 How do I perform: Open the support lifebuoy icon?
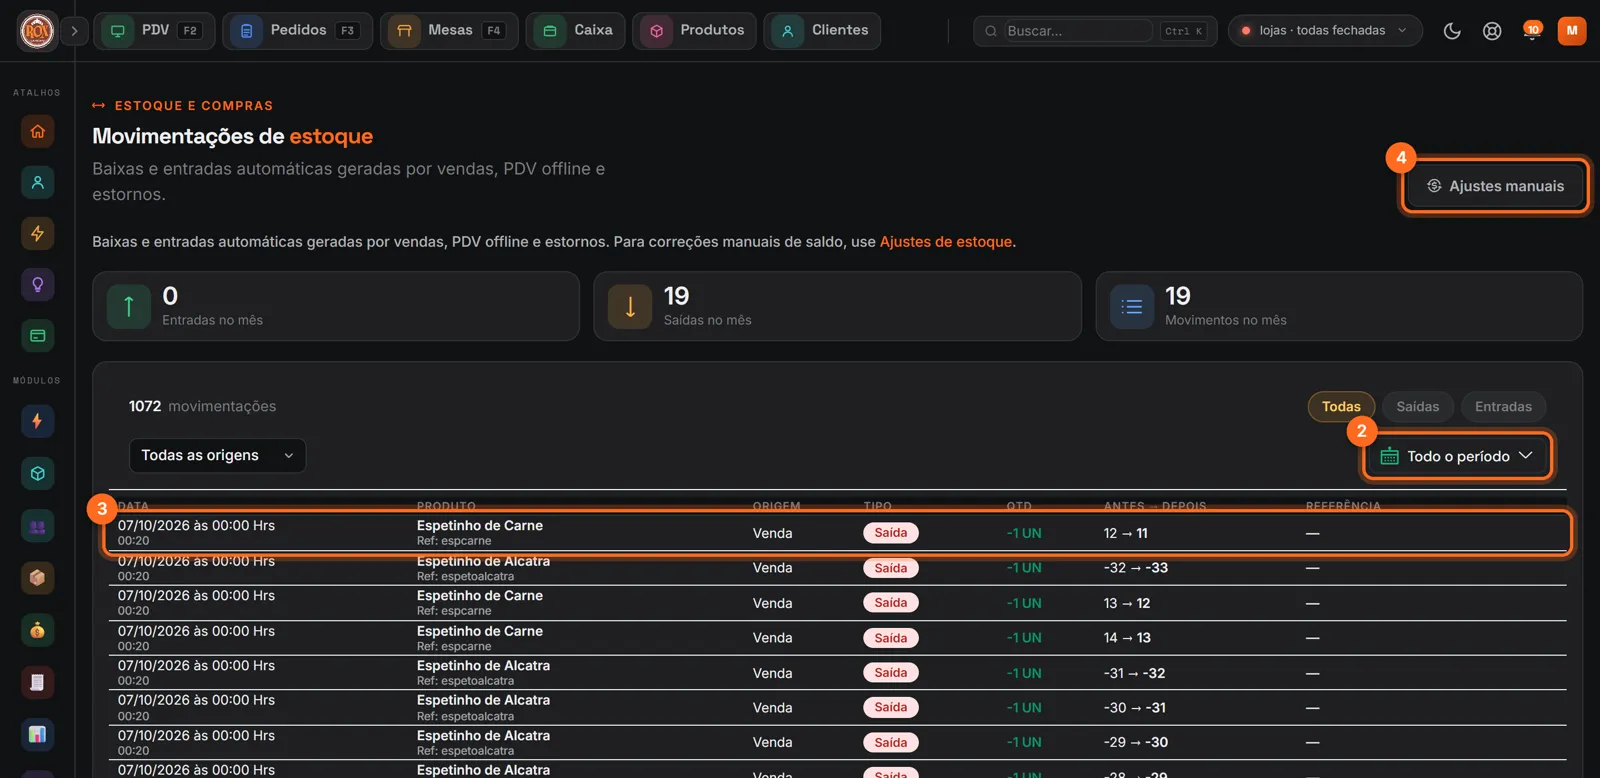(1492, 31)
